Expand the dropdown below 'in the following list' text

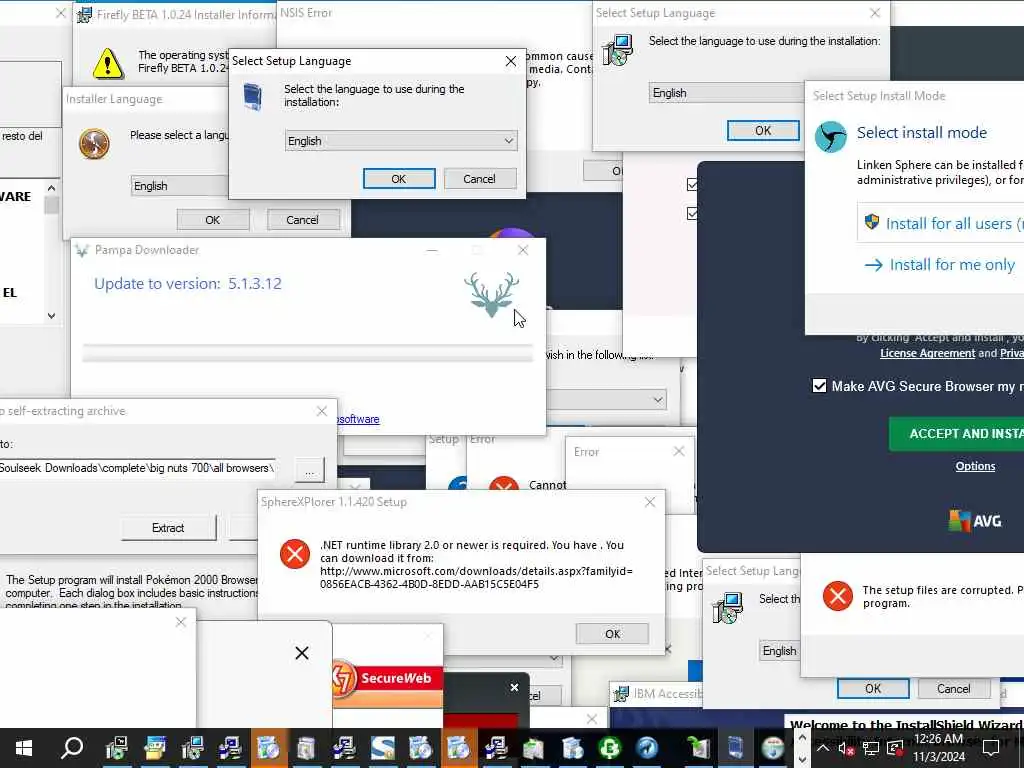click(606, 400)
